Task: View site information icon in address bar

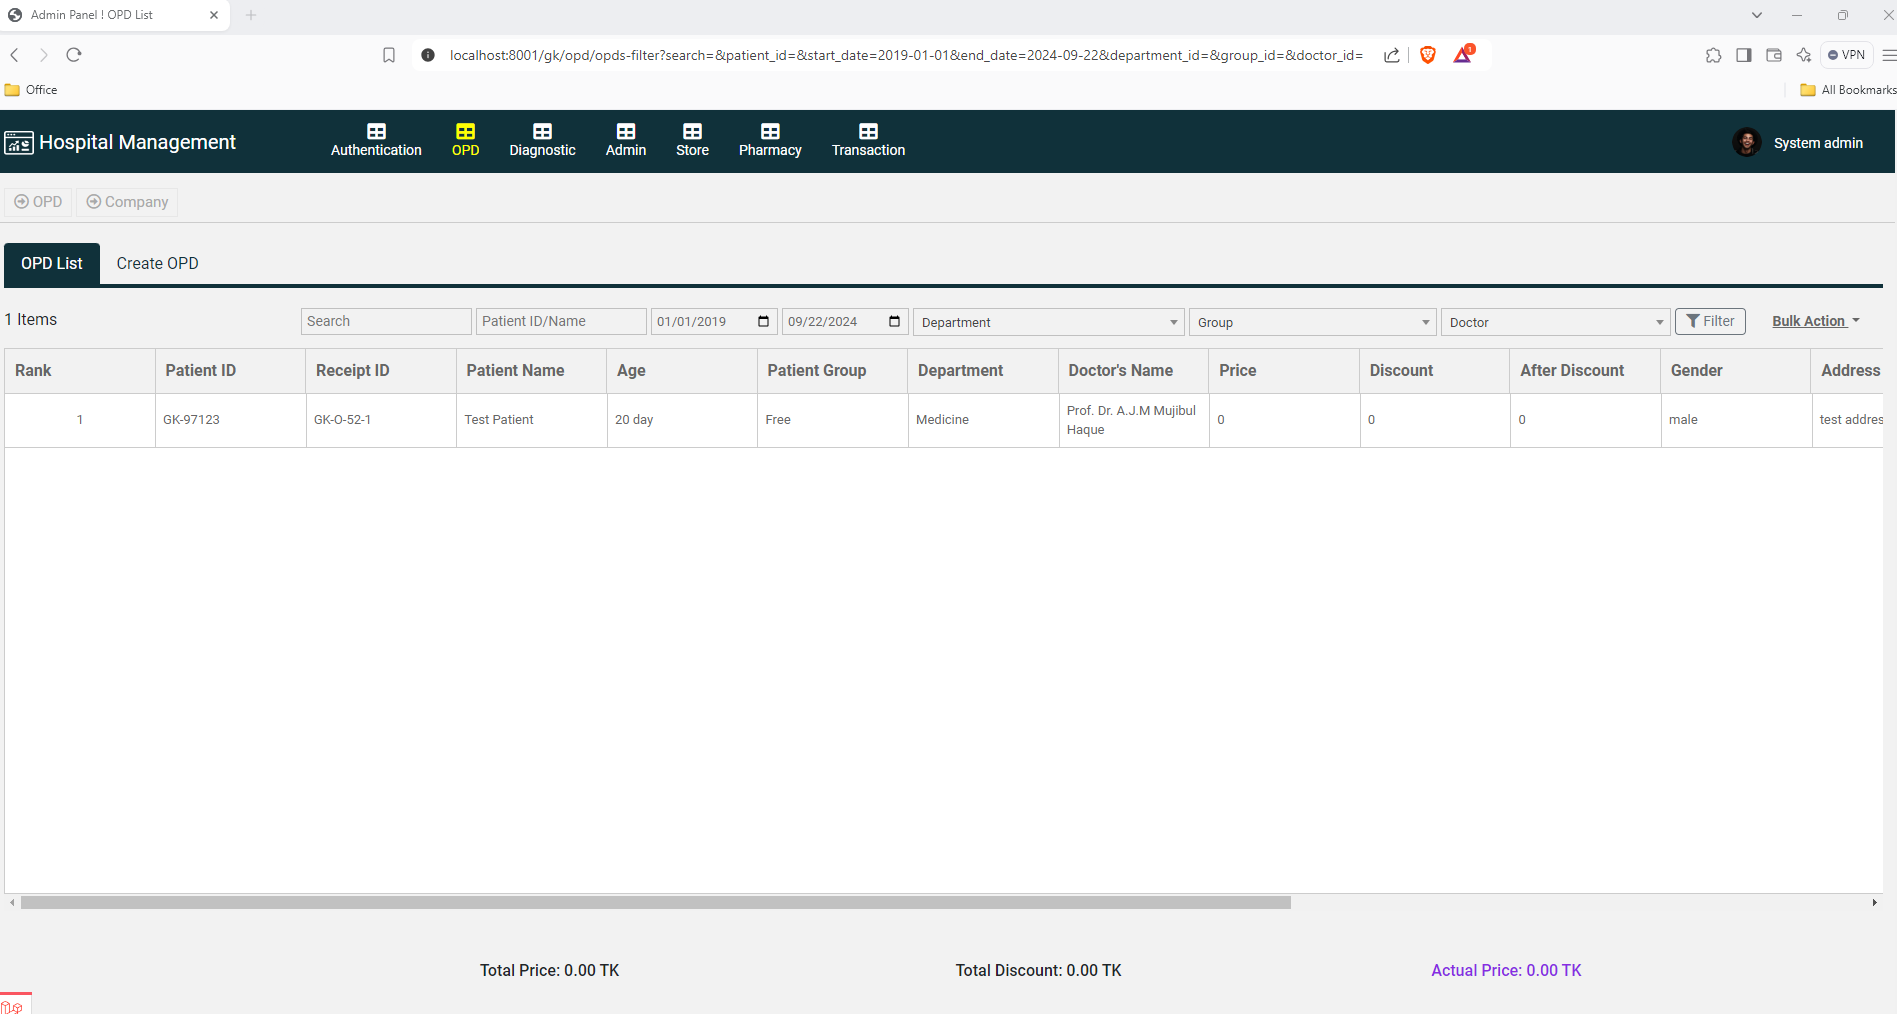Action: (x=428, y=55)
